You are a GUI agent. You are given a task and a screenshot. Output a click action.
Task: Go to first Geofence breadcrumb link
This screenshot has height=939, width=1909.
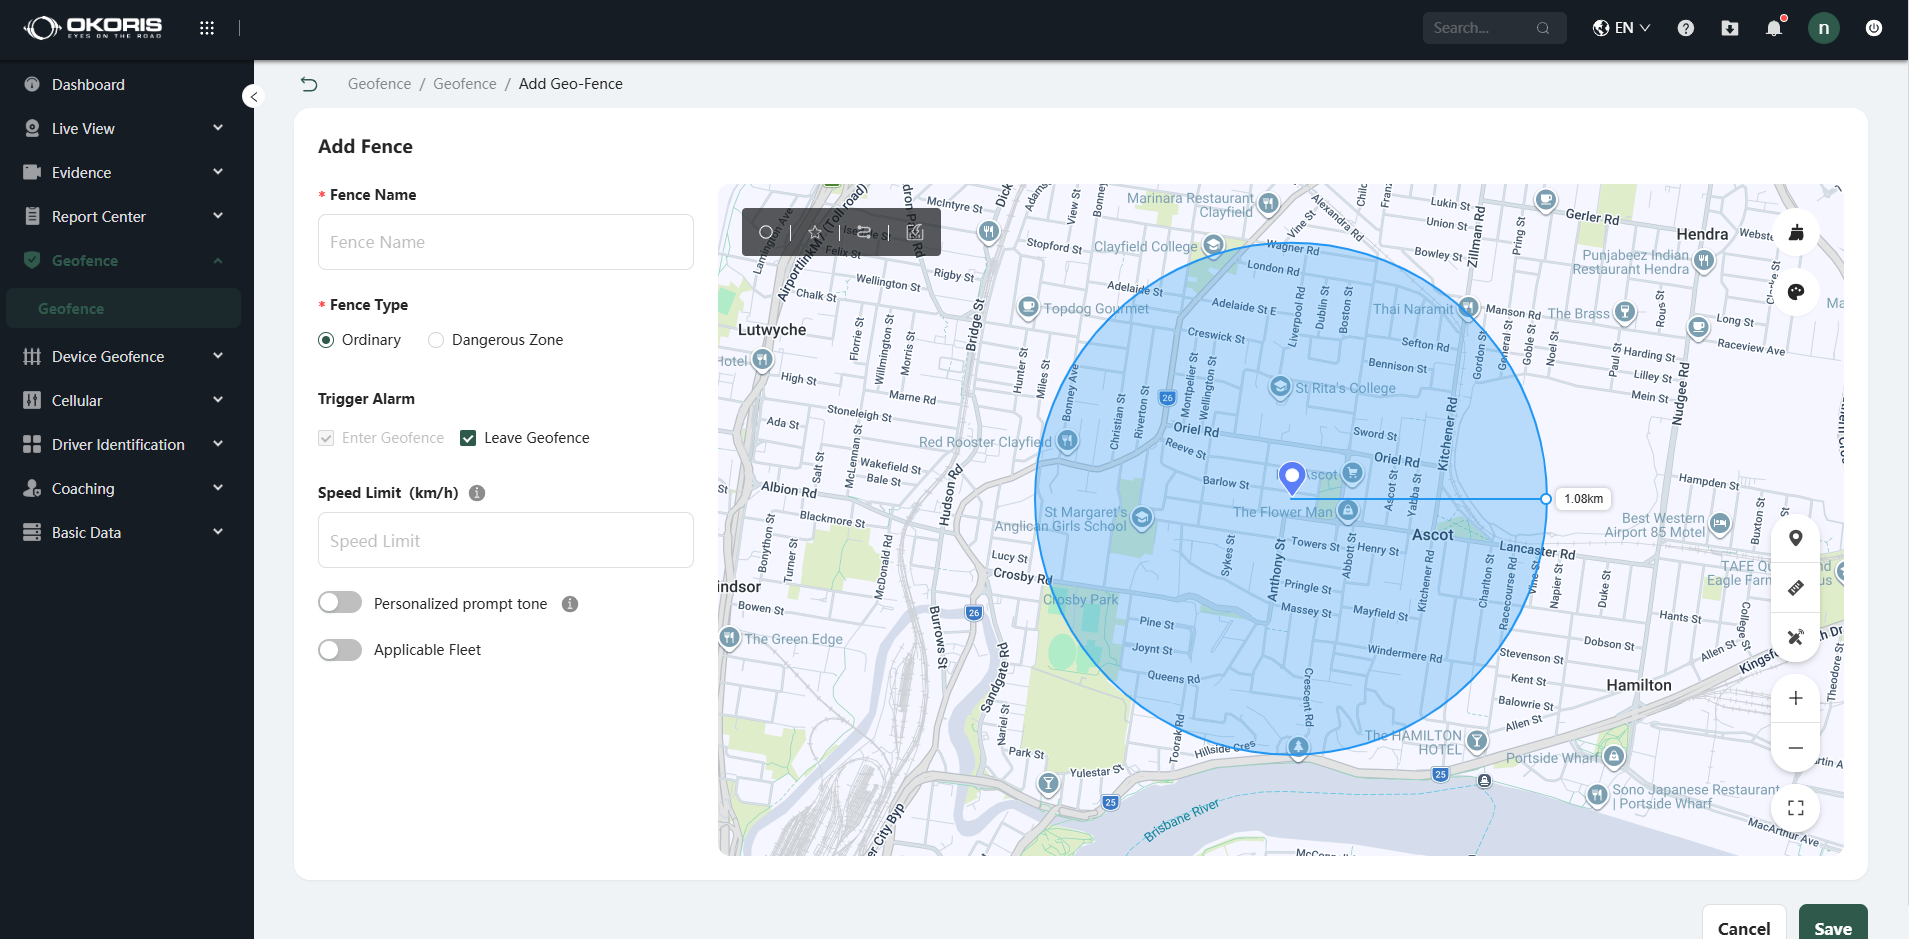379,84
